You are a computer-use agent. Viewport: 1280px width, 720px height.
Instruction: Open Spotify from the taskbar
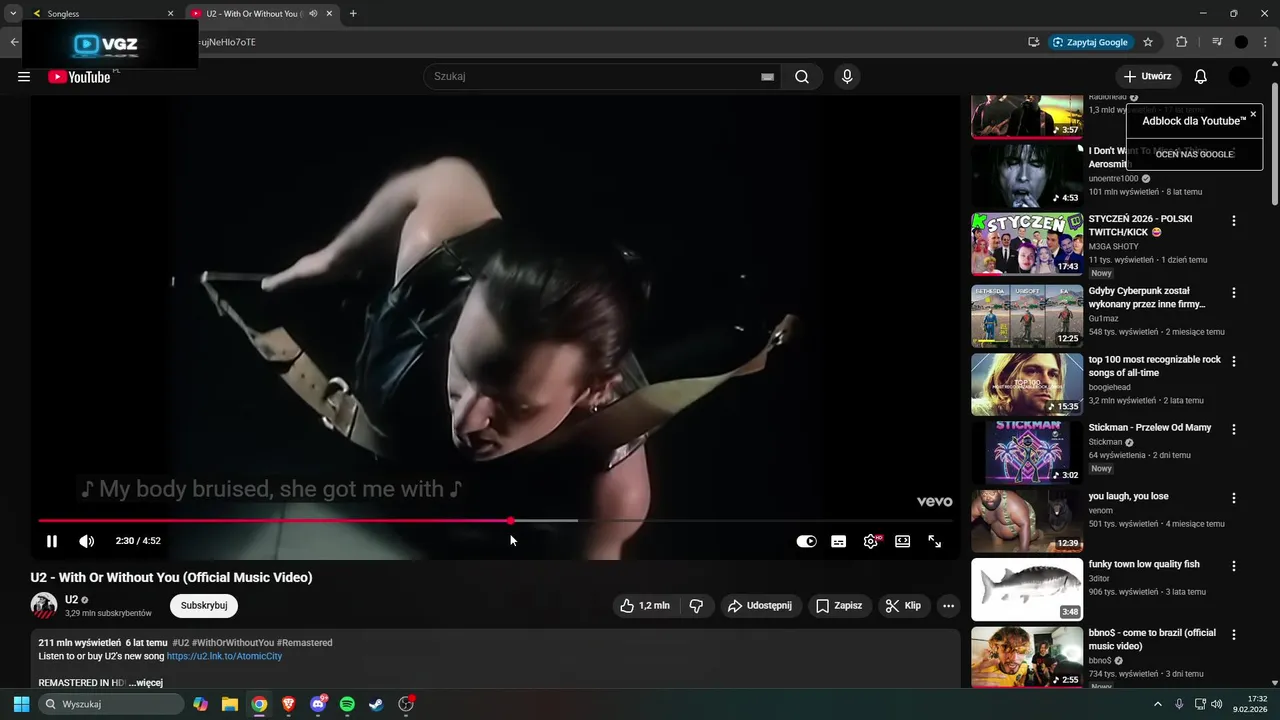[x=347, y=704]
